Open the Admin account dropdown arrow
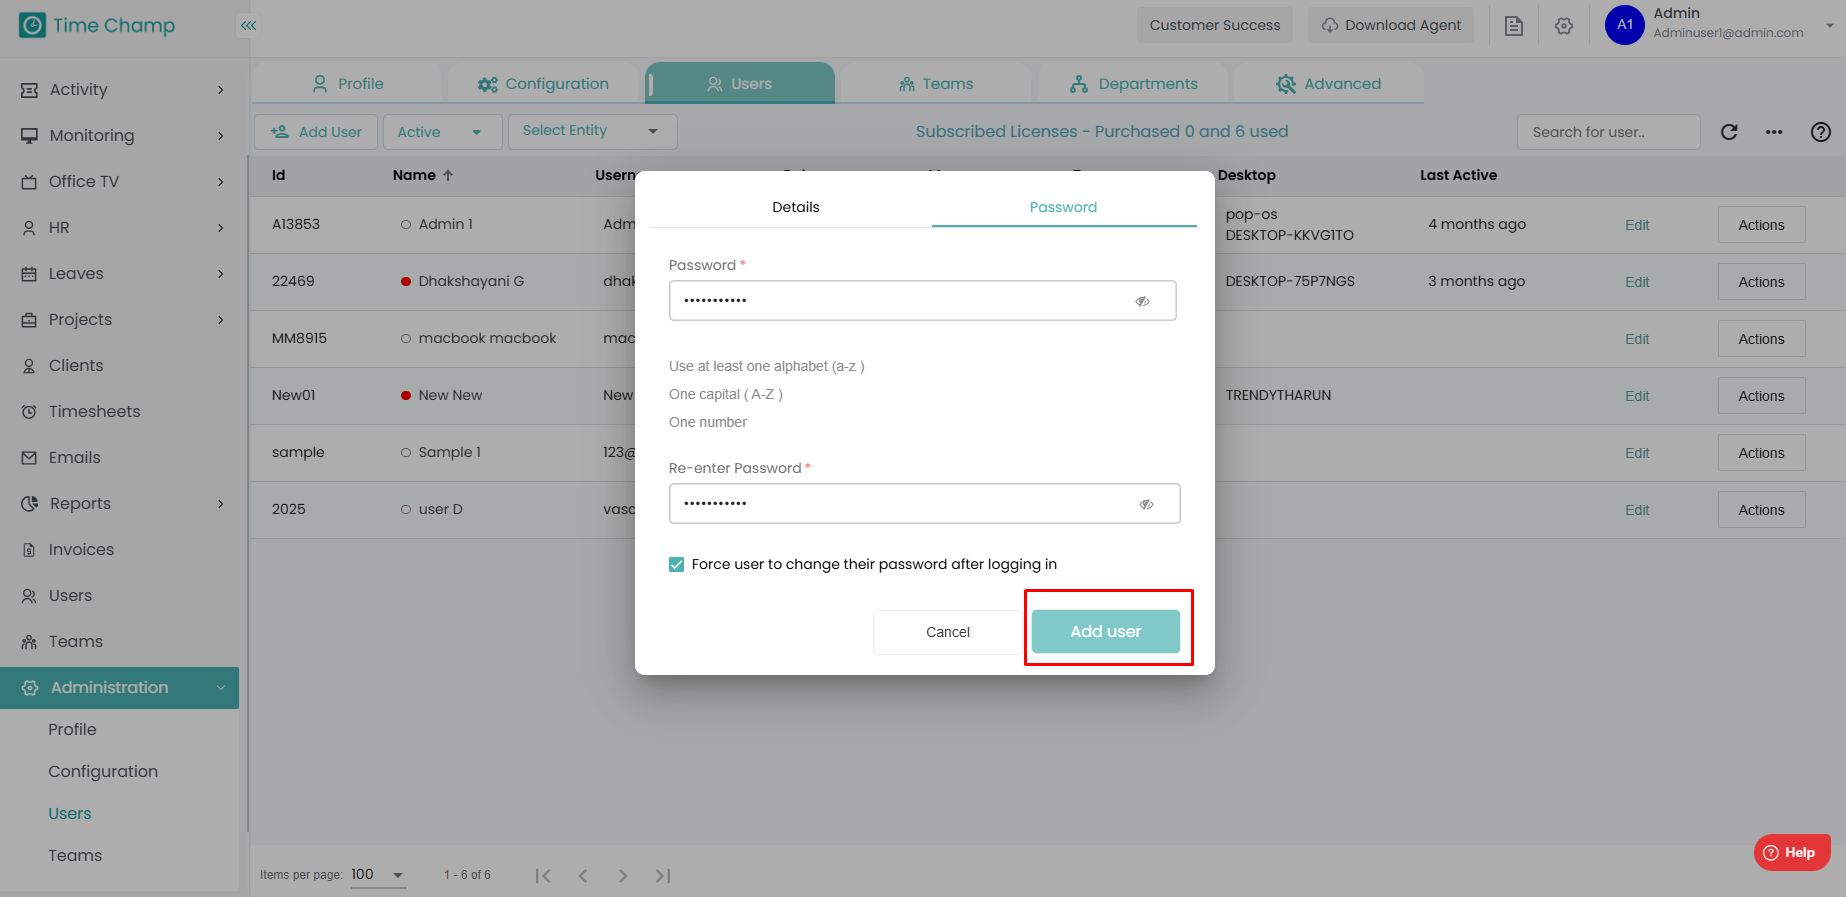This screenshot has height=897, width=1846. point(1830,25)
